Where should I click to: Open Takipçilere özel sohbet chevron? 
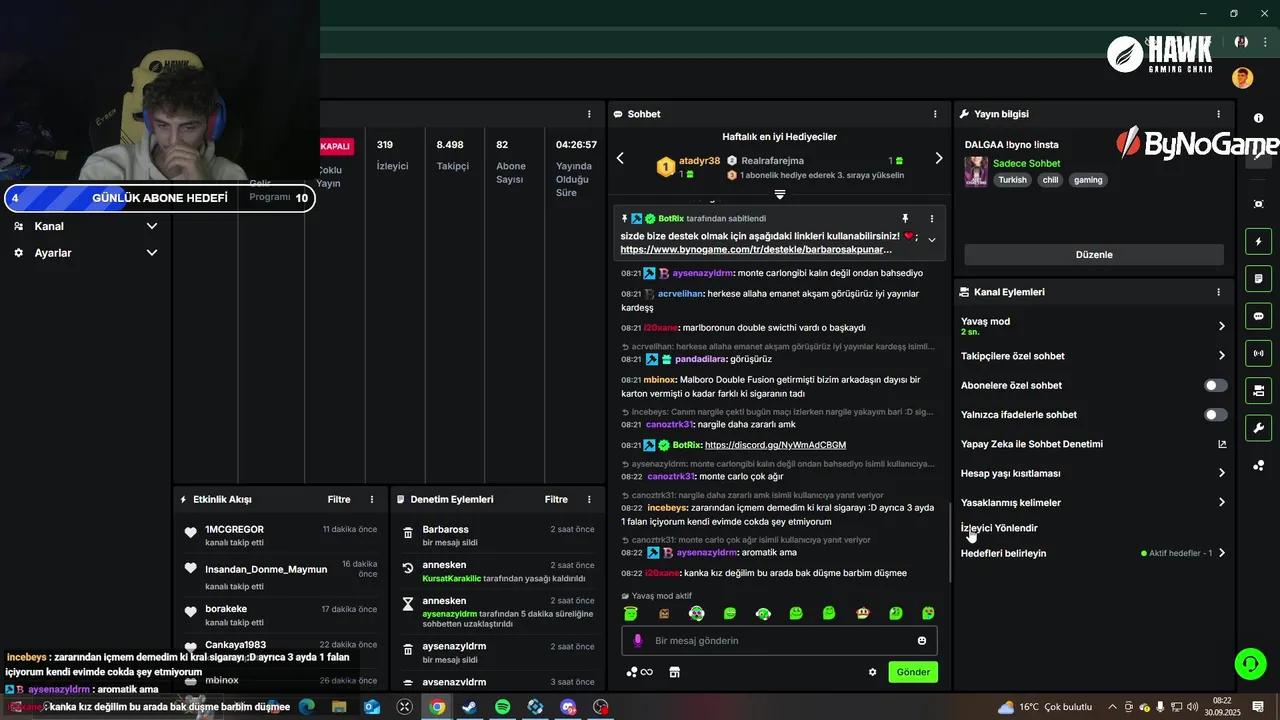click(1221, 355)
